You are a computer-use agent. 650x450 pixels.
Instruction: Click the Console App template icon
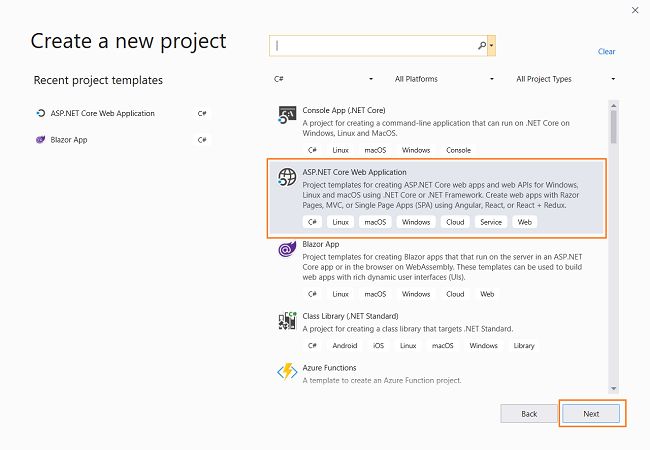(x=287, y=115)
